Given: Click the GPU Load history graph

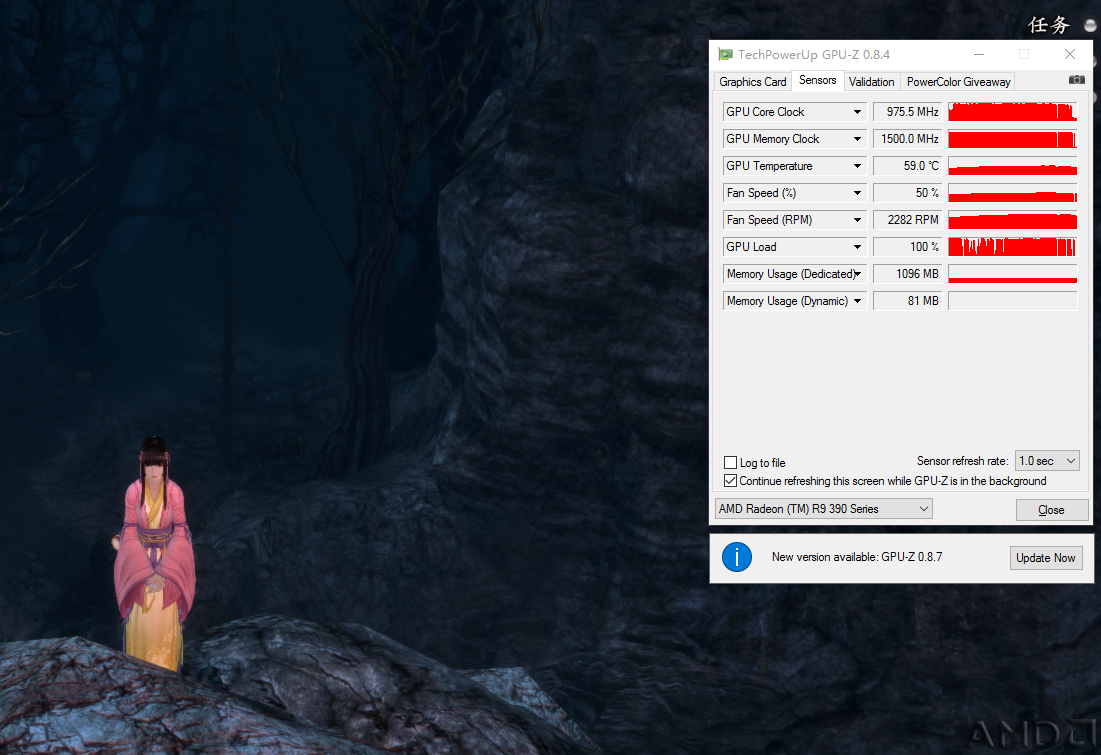Looking at the screenshot, I should pos(1013,247).
